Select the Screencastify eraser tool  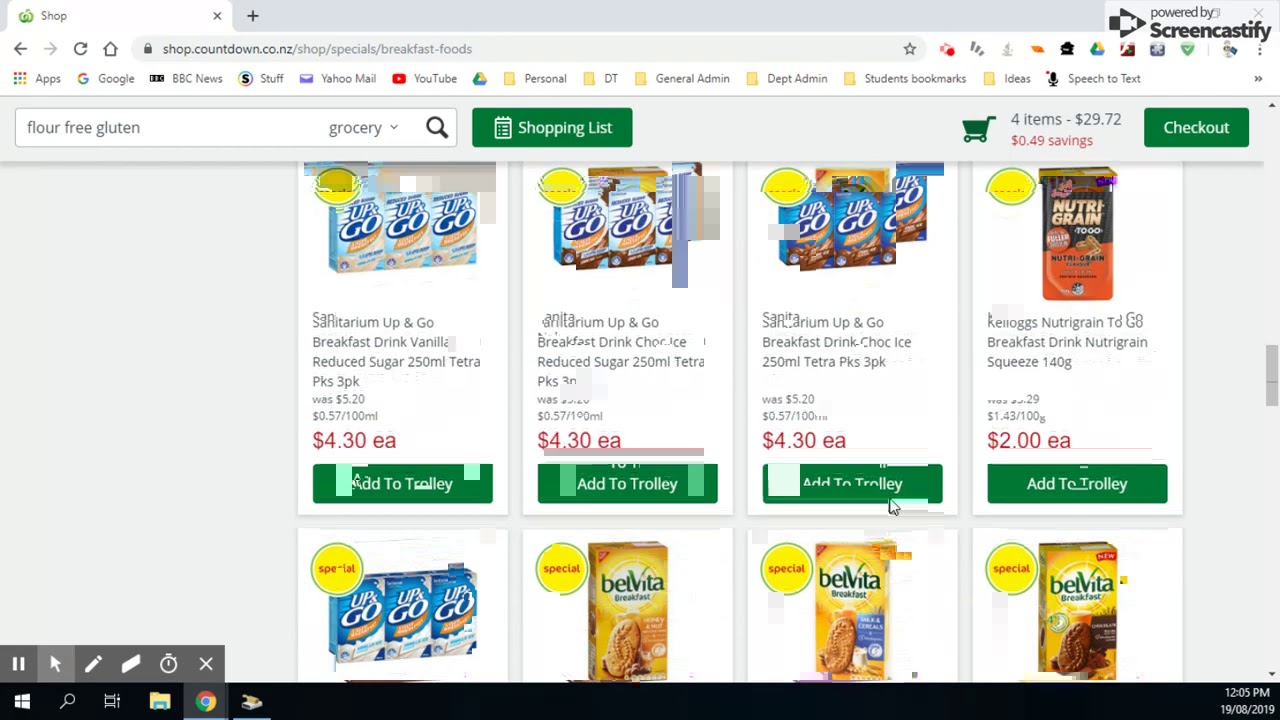pos(131,664)
